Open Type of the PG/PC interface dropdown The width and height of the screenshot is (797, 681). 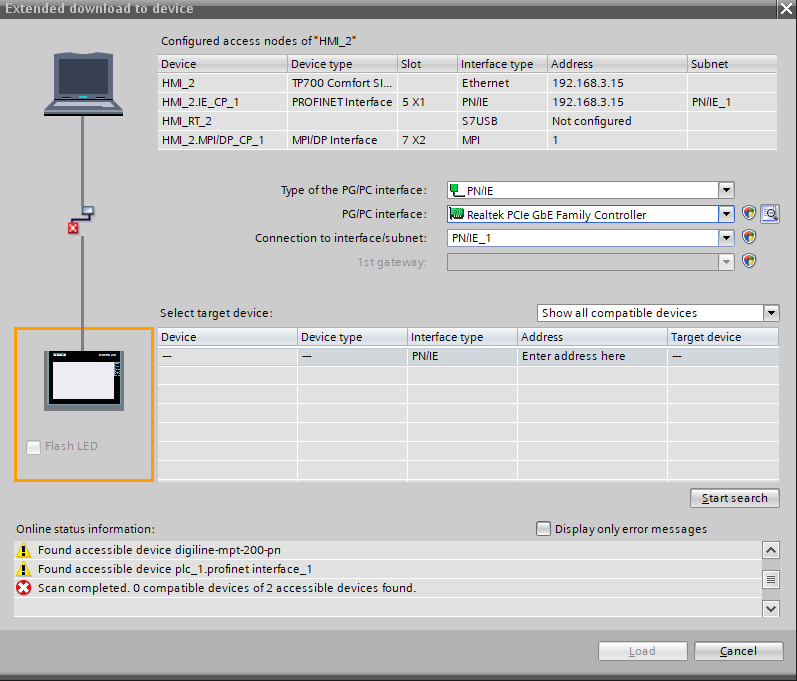[726, 191]
